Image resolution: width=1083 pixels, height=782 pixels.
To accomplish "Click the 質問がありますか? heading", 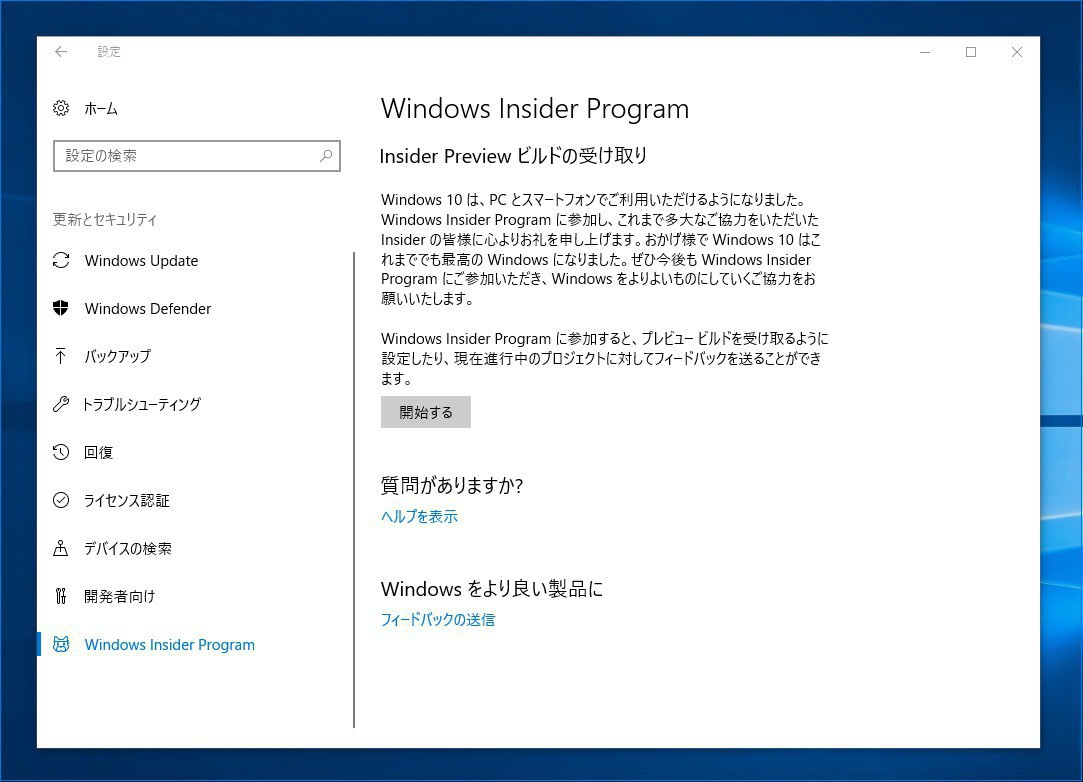I will click(x=452, y=486).
